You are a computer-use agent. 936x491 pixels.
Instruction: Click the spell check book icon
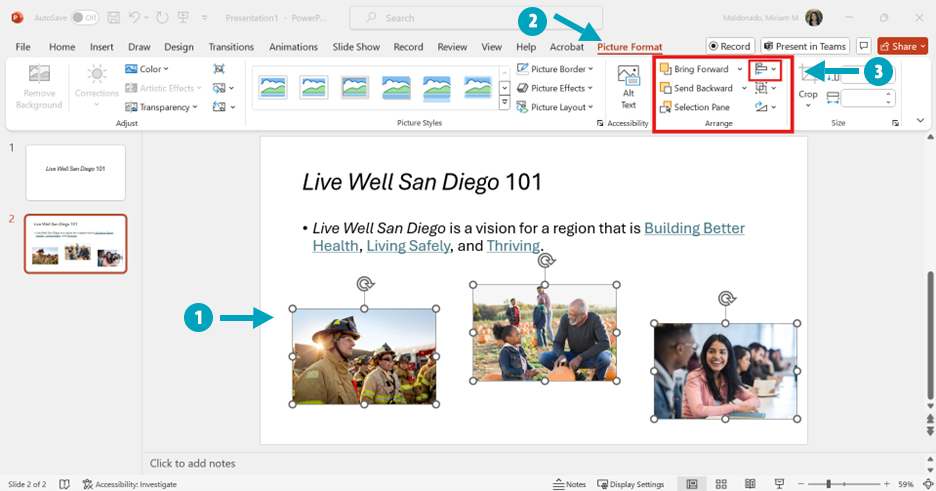(x=64, y=484)
